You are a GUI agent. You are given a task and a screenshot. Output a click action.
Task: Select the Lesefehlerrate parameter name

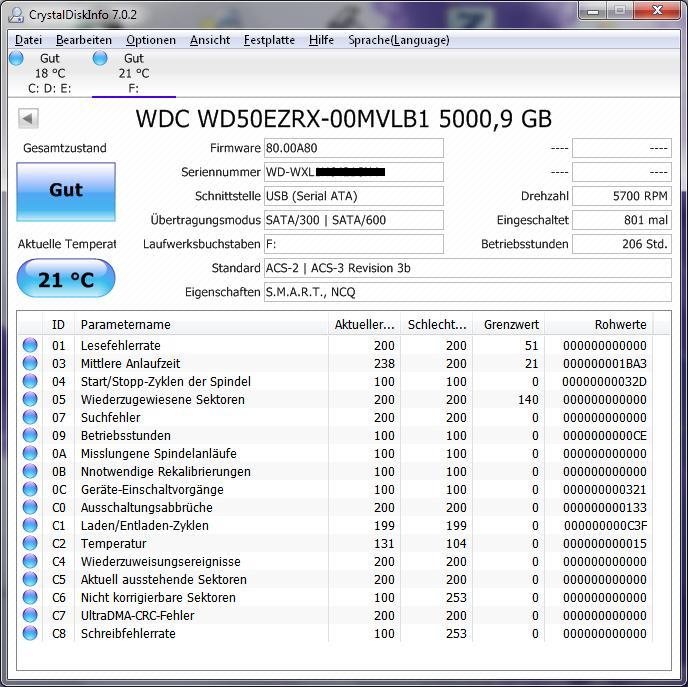pyautogui.click(x=121, y=346)
